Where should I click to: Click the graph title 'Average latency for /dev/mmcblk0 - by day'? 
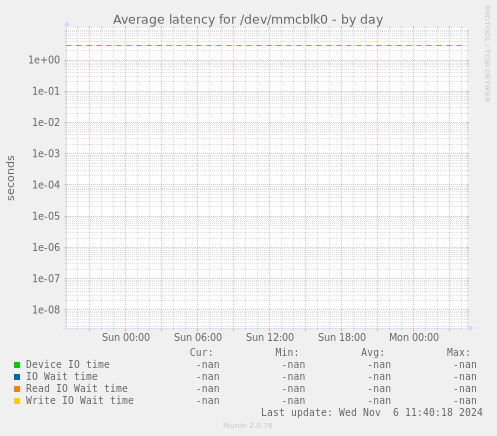[x=248, y=20]
